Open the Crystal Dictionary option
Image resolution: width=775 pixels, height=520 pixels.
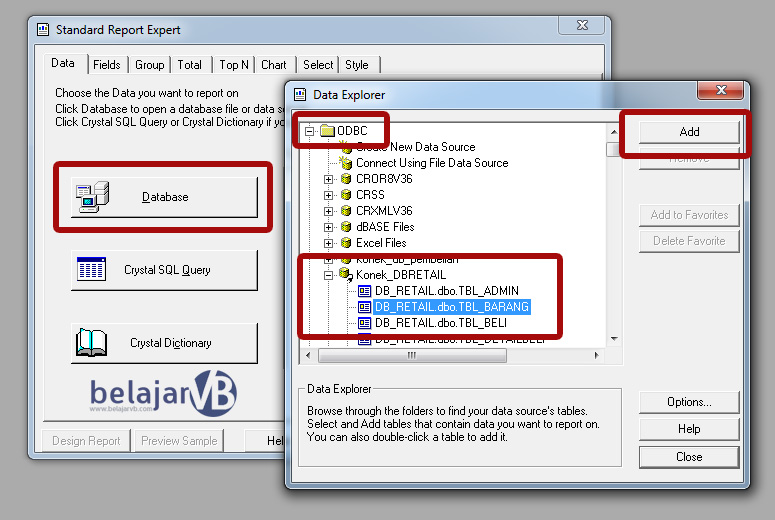click(x=164, y=343)
